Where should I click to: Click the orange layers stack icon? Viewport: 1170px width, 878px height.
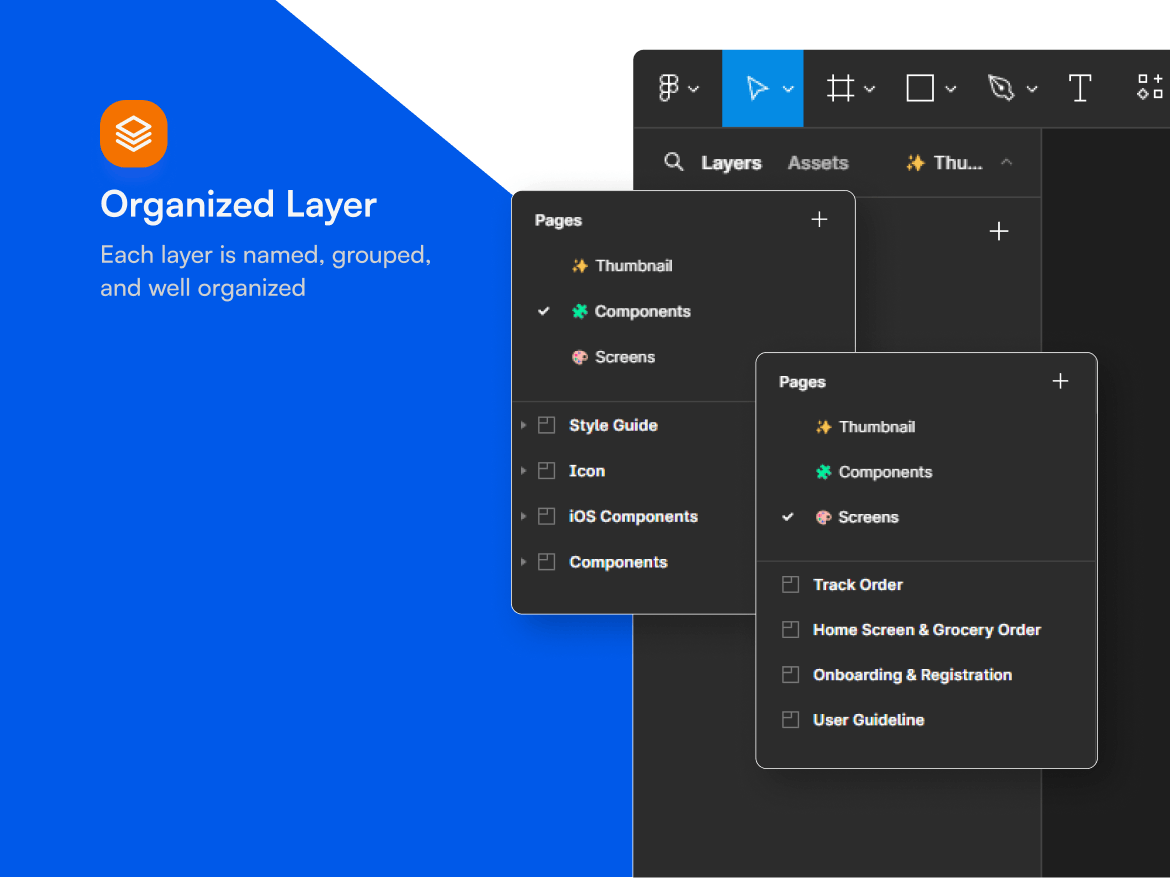point(133,133)
